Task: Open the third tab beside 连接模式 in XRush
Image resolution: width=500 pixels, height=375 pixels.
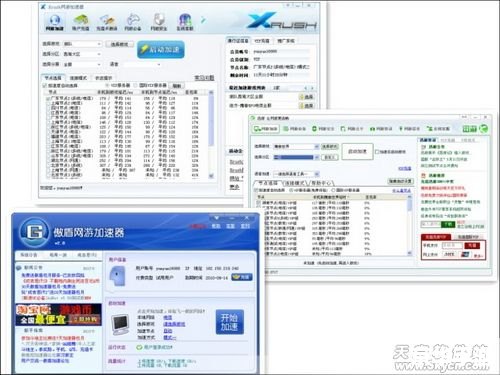Action: coord(104,78)
